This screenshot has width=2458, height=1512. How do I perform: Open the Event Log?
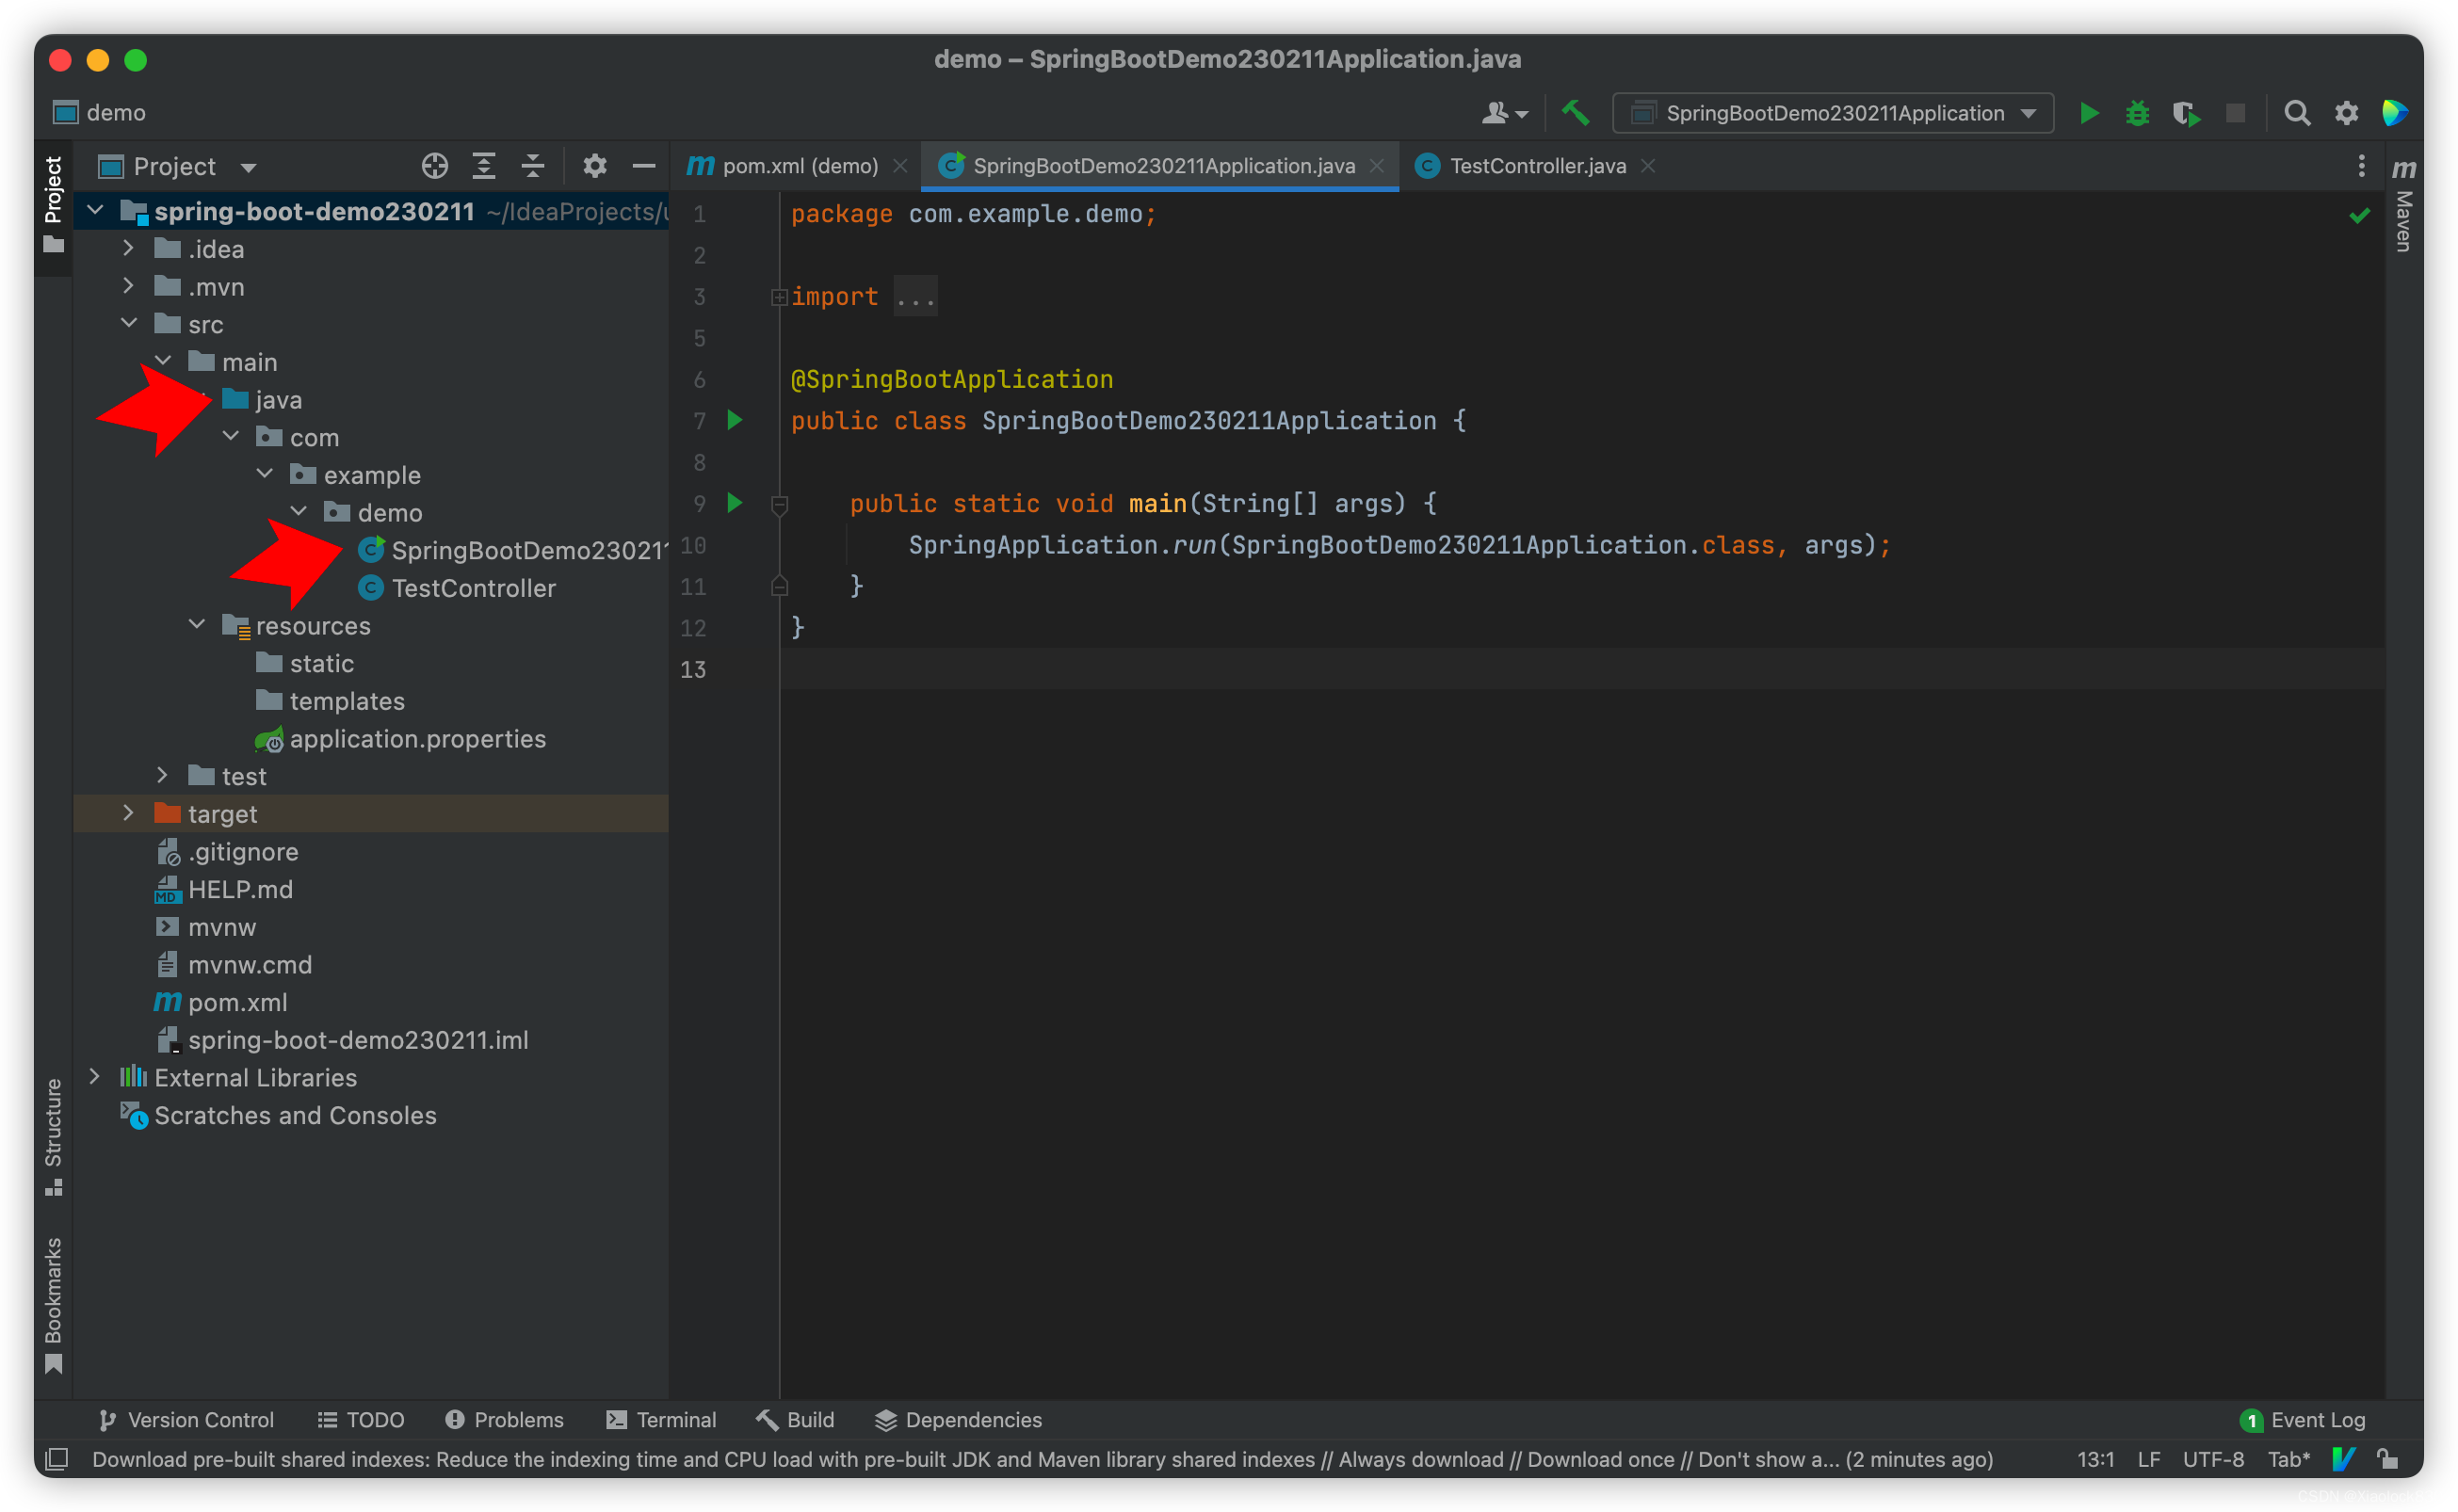2303,1420
